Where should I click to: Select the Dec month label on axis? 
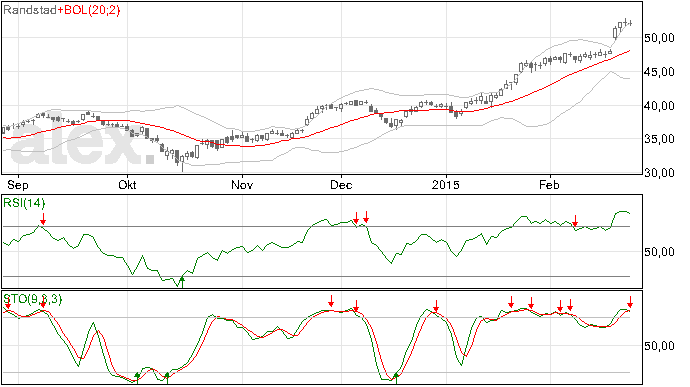341,184
